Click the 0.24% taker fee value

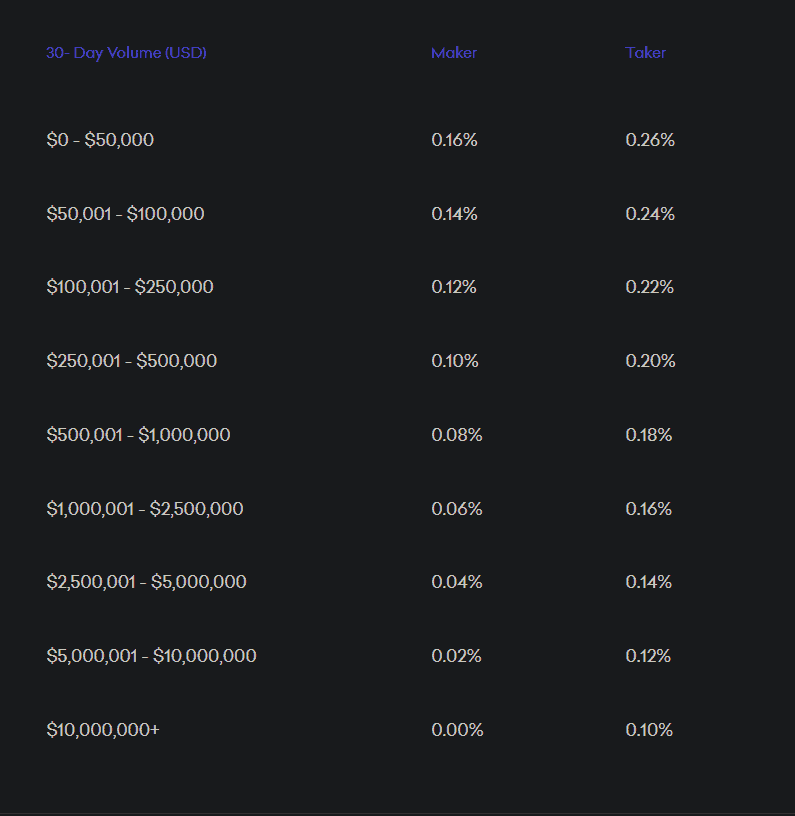[650, 213]
